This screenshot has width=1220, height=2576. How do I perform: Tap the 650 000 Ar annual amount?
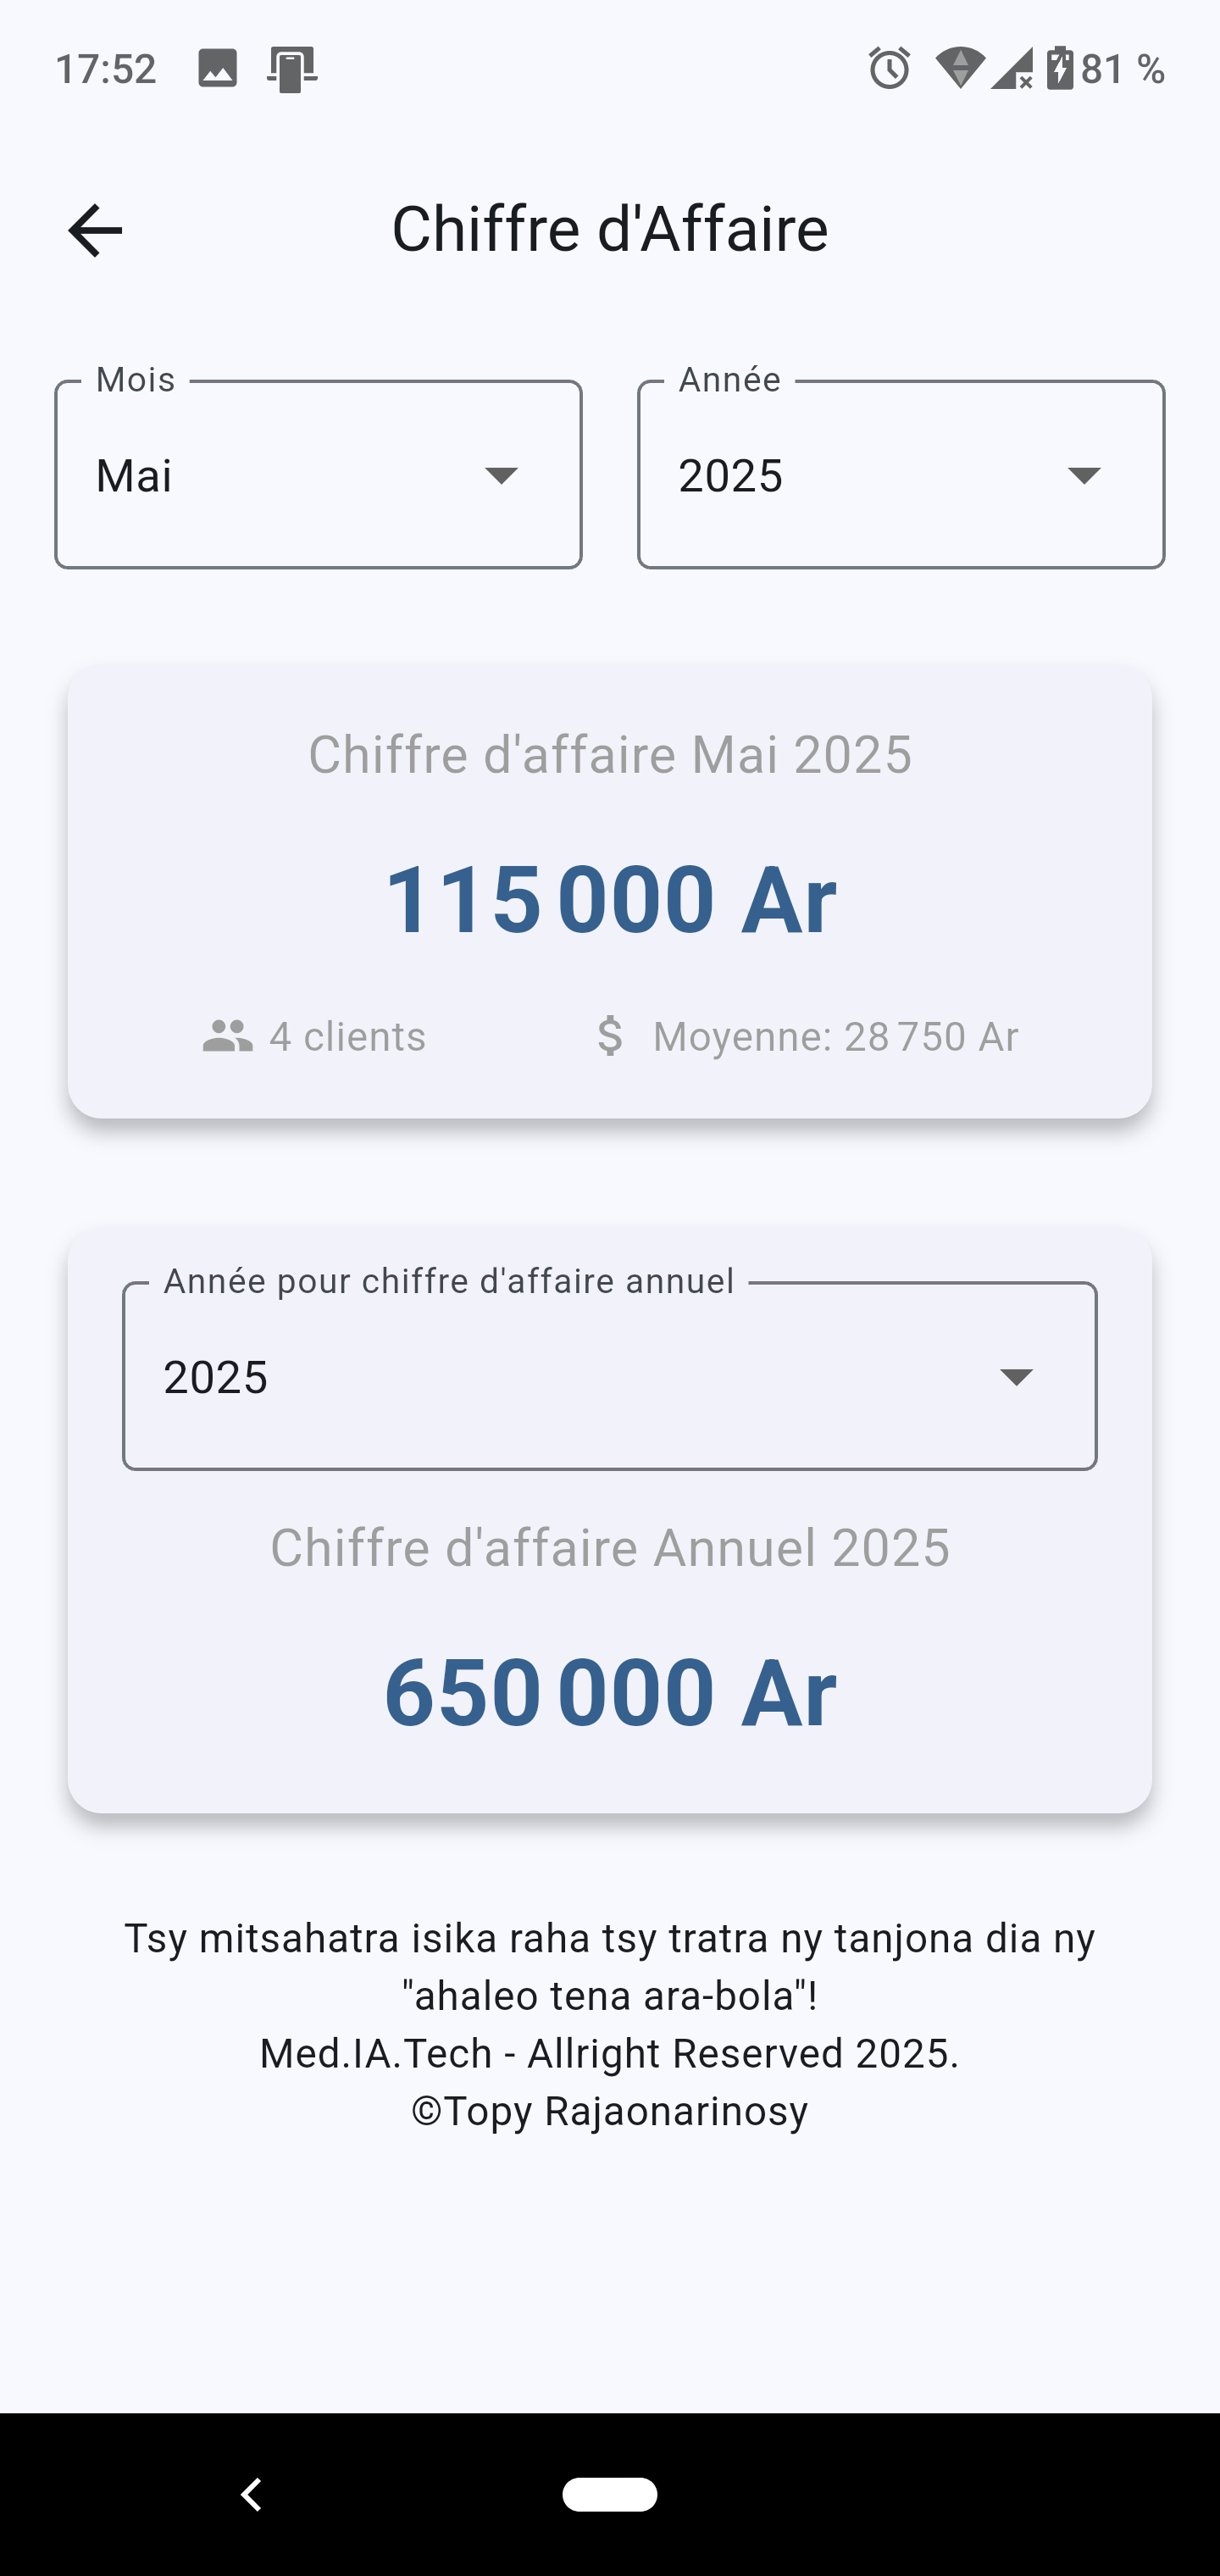610,1692
